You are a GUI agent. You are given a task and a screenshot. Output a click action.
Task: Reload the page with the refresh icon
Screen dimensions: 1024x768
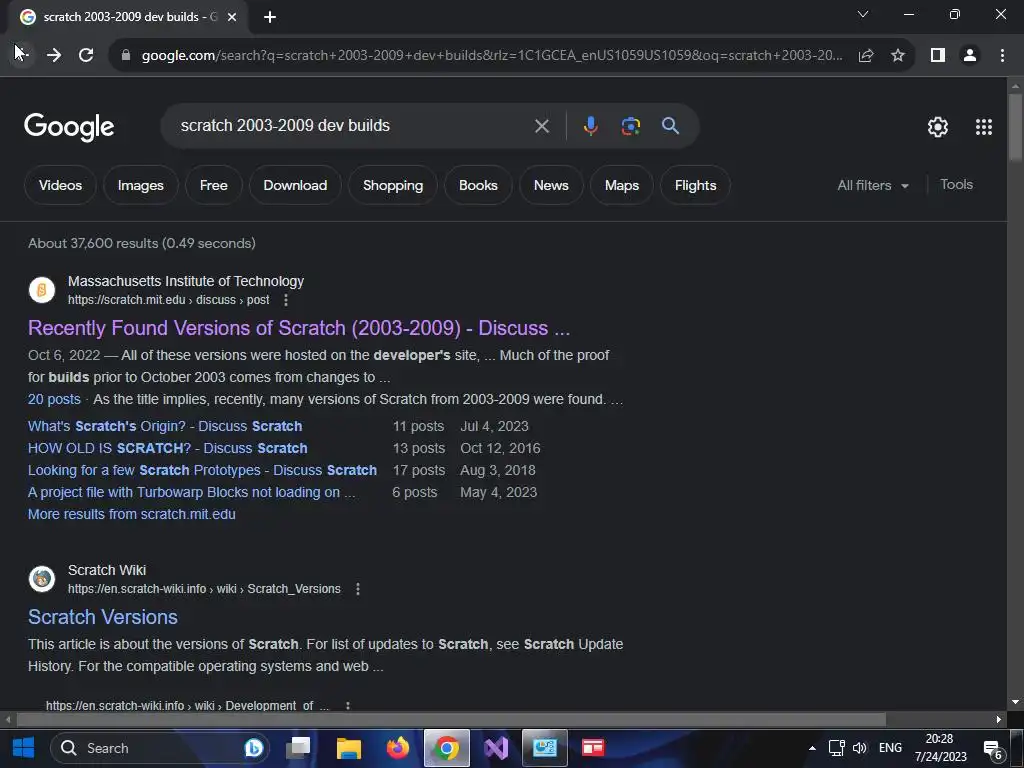pos(86,56)
